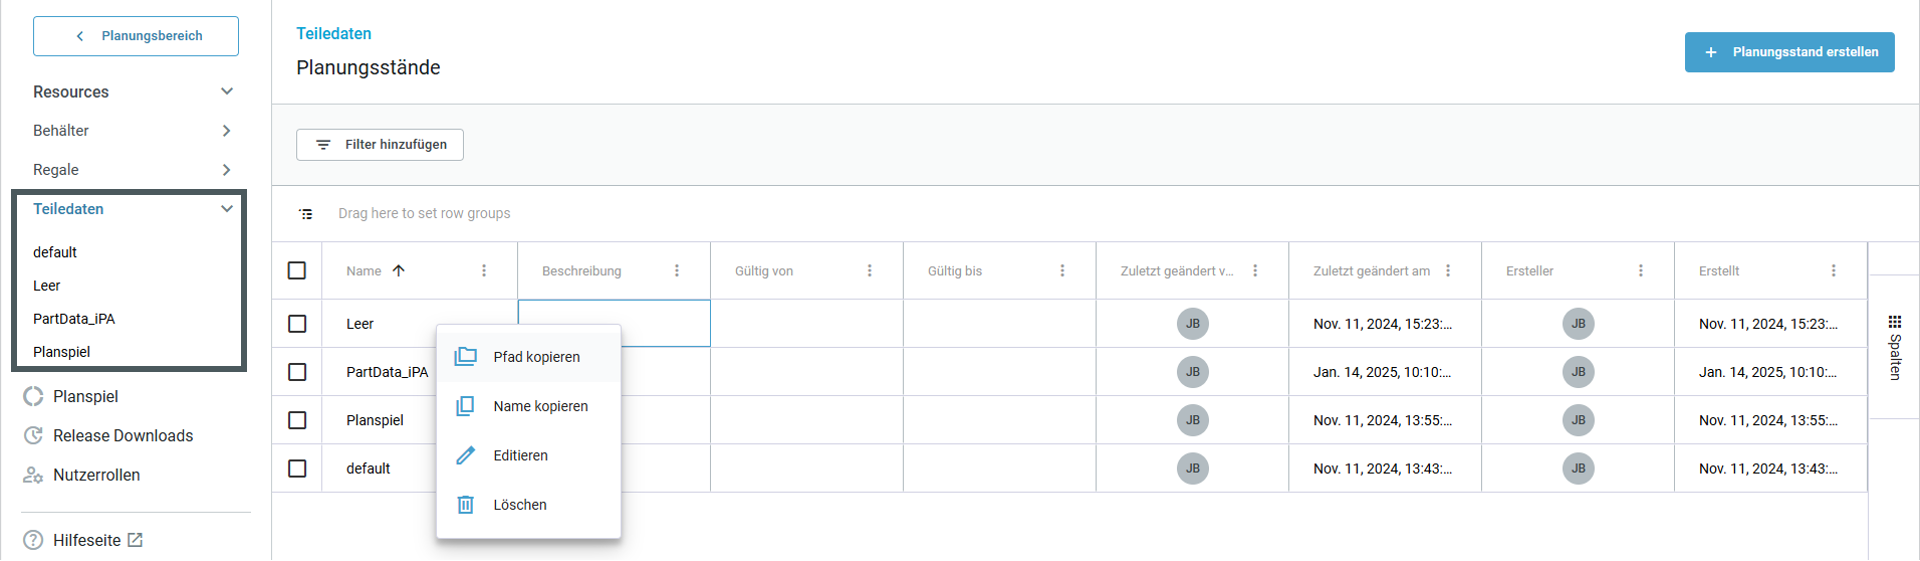Viewport: 1920px width, 561px height.
Task: Collapse the Teiledaten section chevron
Action: [227, 209]
